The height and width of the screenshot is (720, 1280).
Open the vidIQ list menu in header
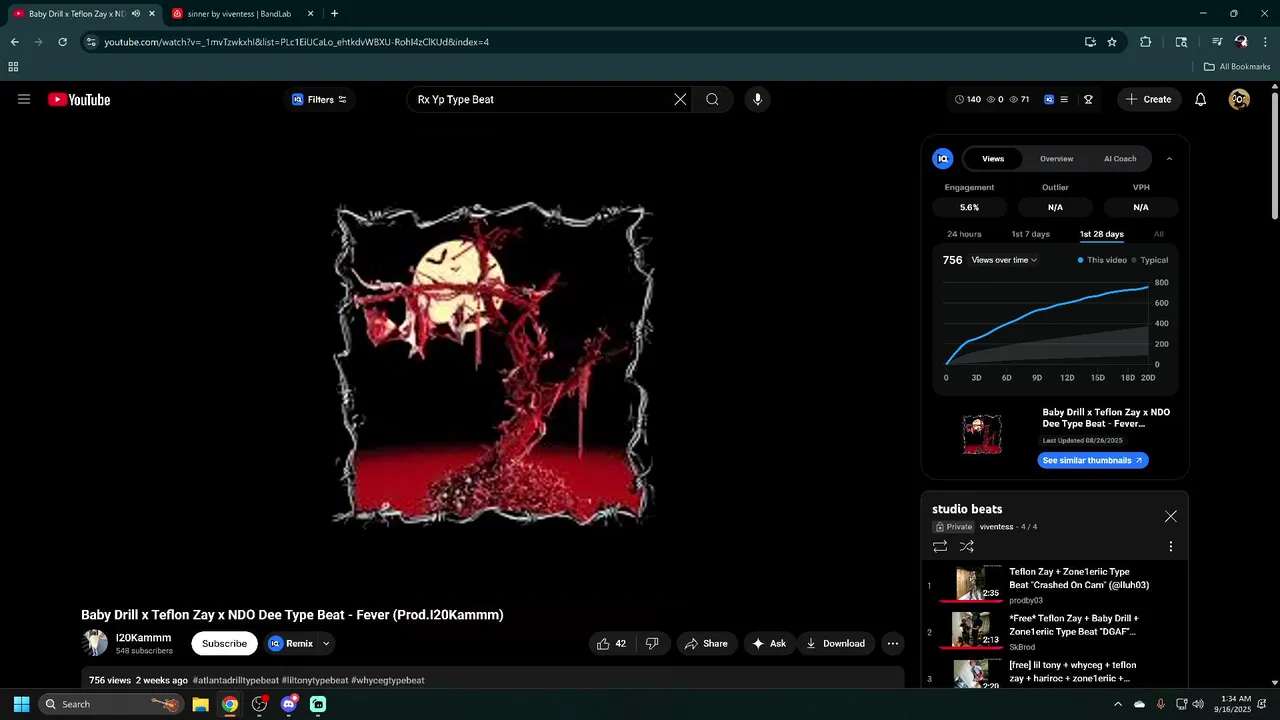(1064, 99)
